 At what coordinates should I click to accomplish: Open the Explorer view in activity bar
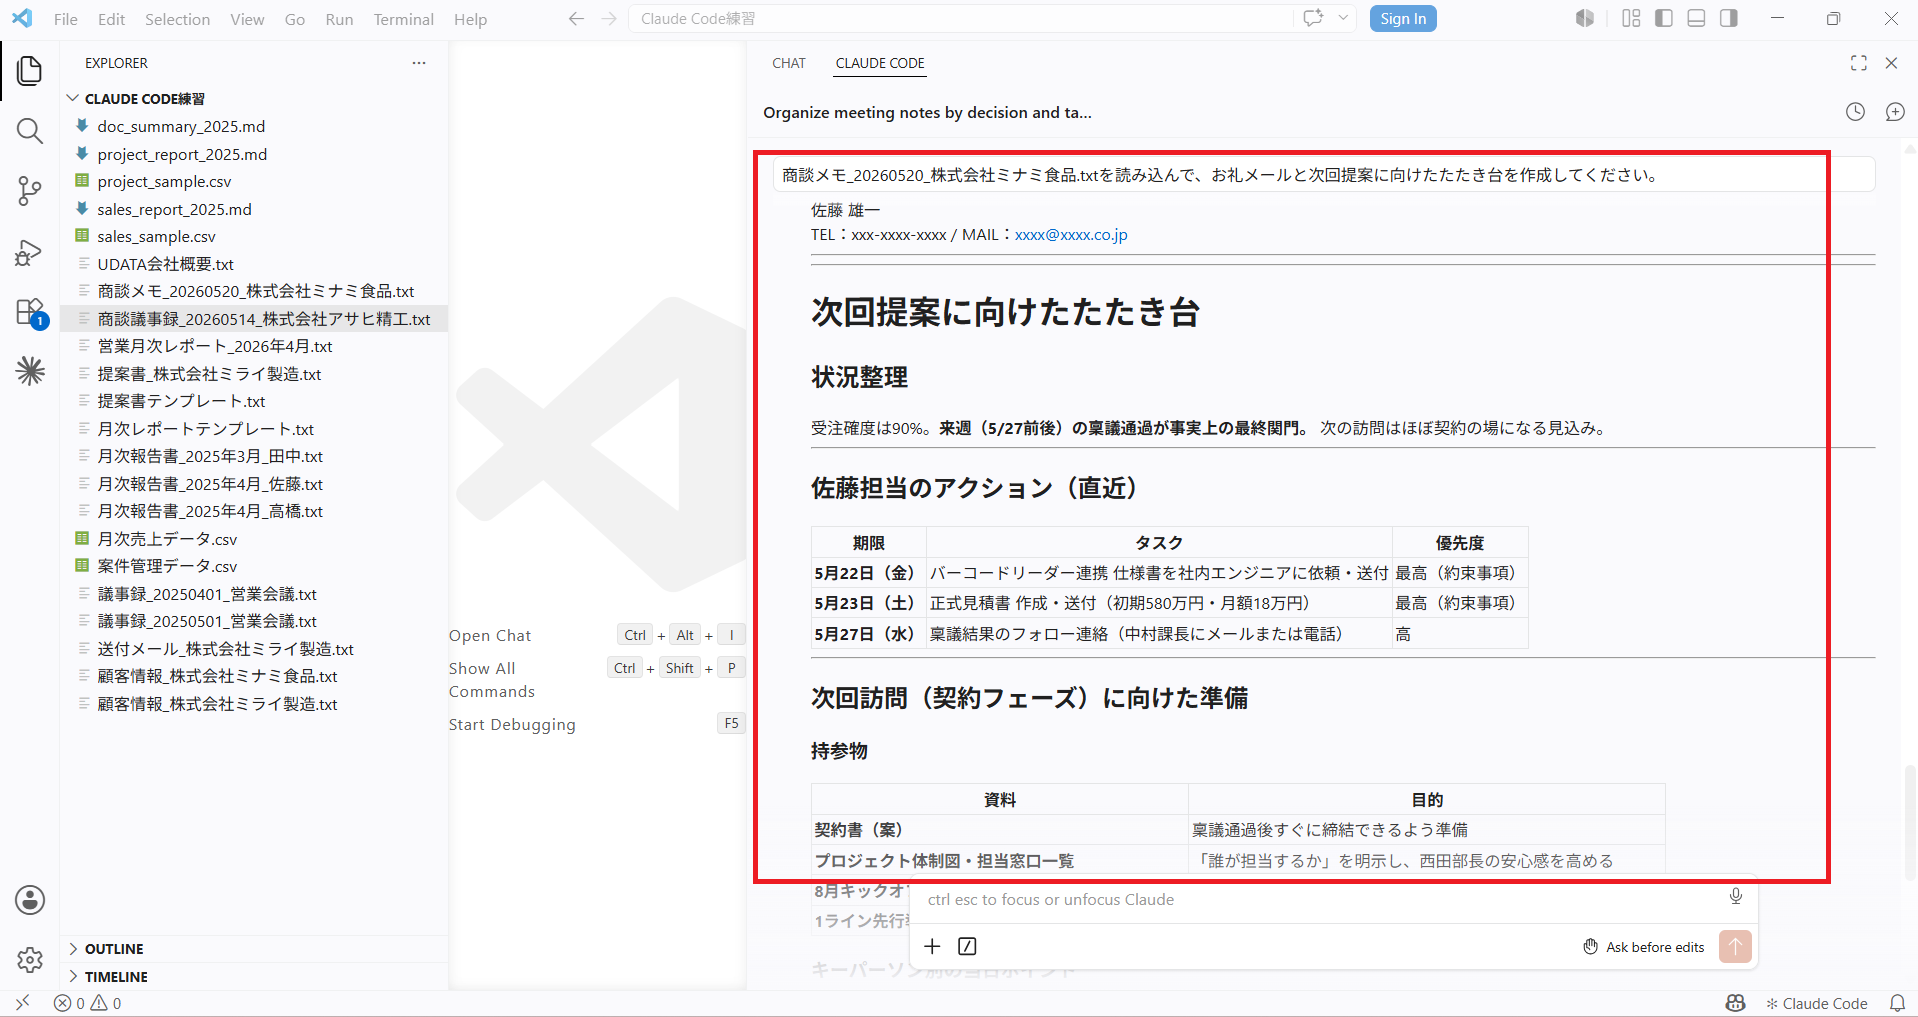tap(30, 70)
